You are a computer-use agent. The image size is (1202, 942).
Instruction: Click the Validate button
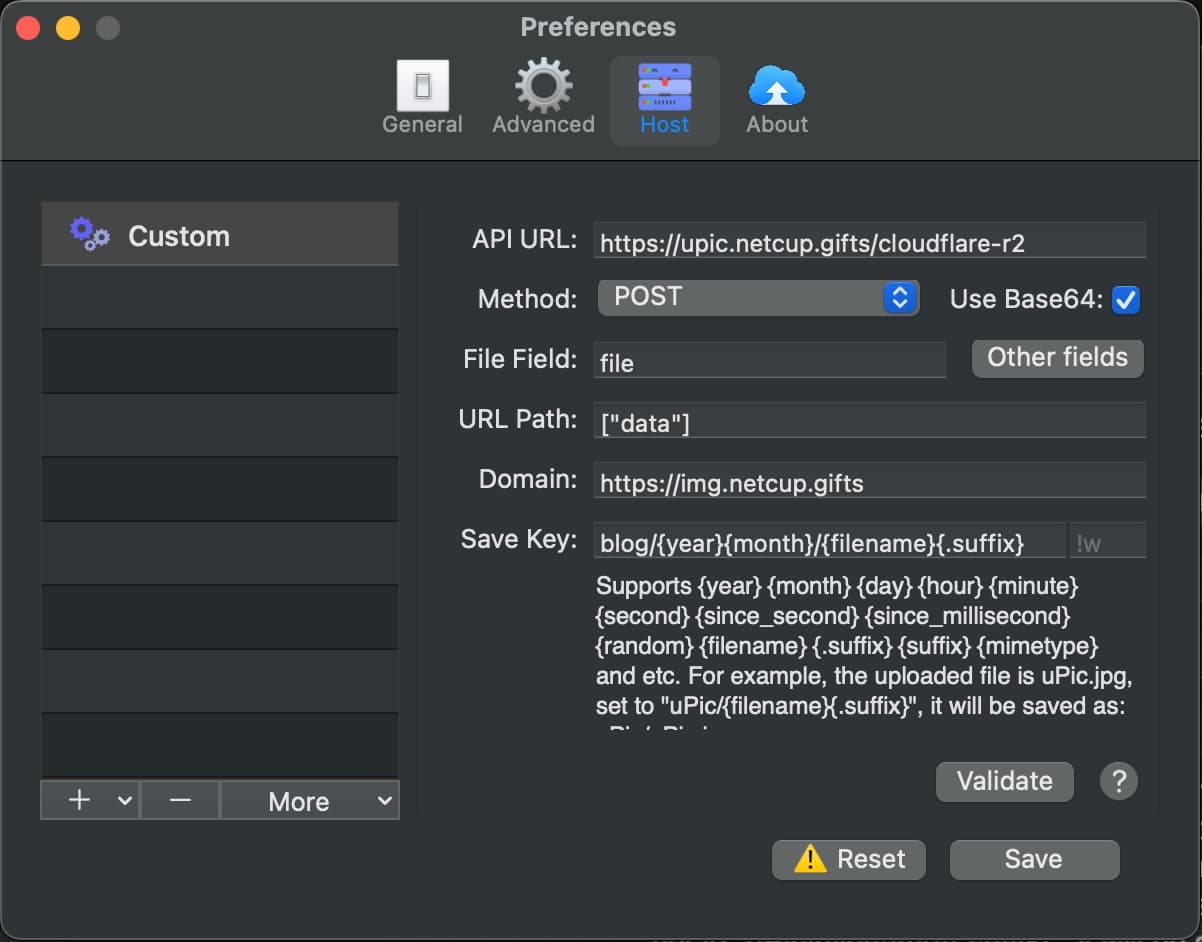click(1004, 782)
